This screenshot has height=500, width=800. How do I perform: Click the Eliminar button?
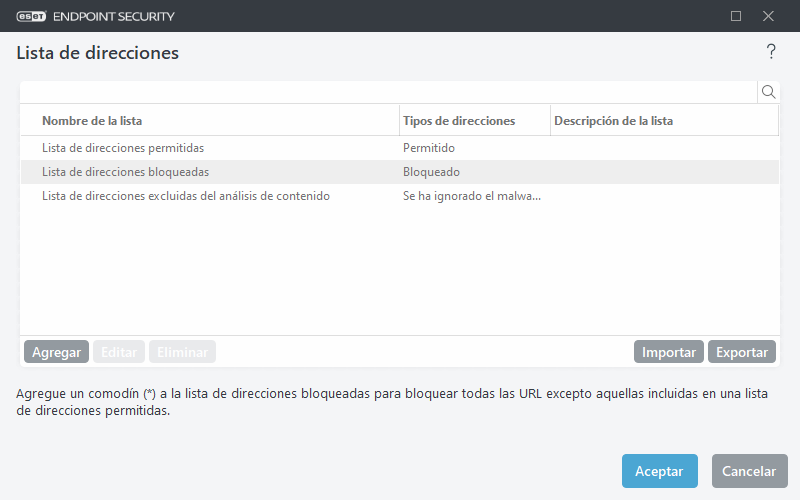pos(182,352)
